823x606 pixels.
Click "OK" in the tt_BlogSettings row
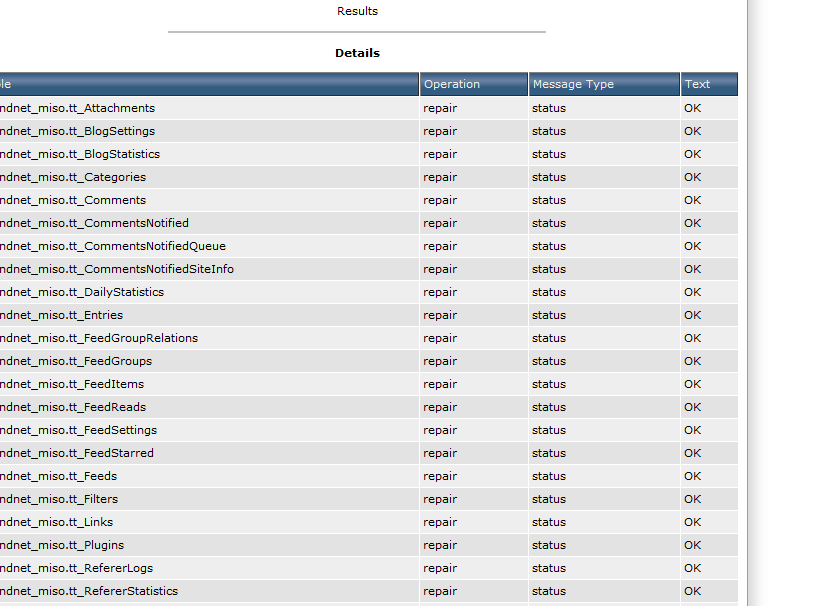[692, 131]
